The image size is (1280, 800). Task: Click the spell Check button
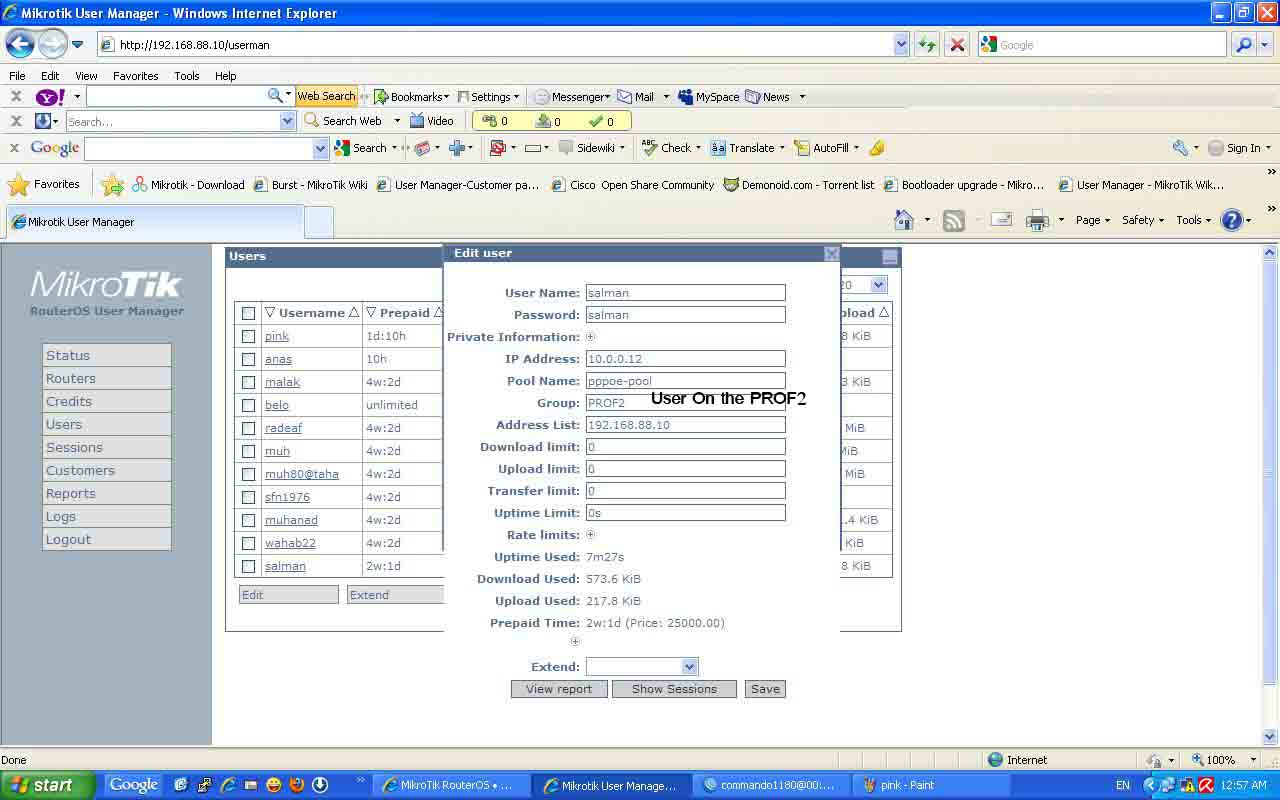671,148
